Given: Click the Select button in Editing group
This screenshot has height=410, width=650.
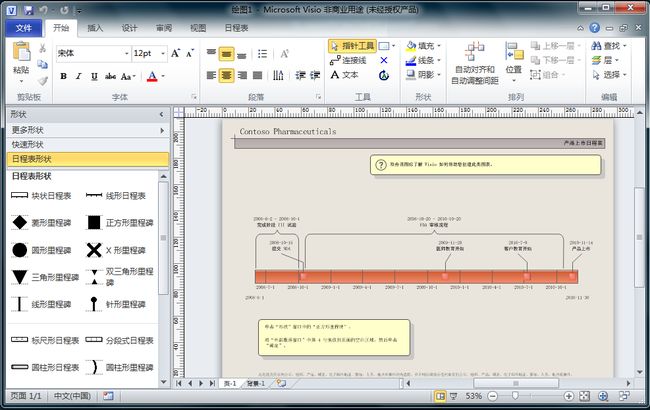Looking at the screenshot, I should coord(609,75).
